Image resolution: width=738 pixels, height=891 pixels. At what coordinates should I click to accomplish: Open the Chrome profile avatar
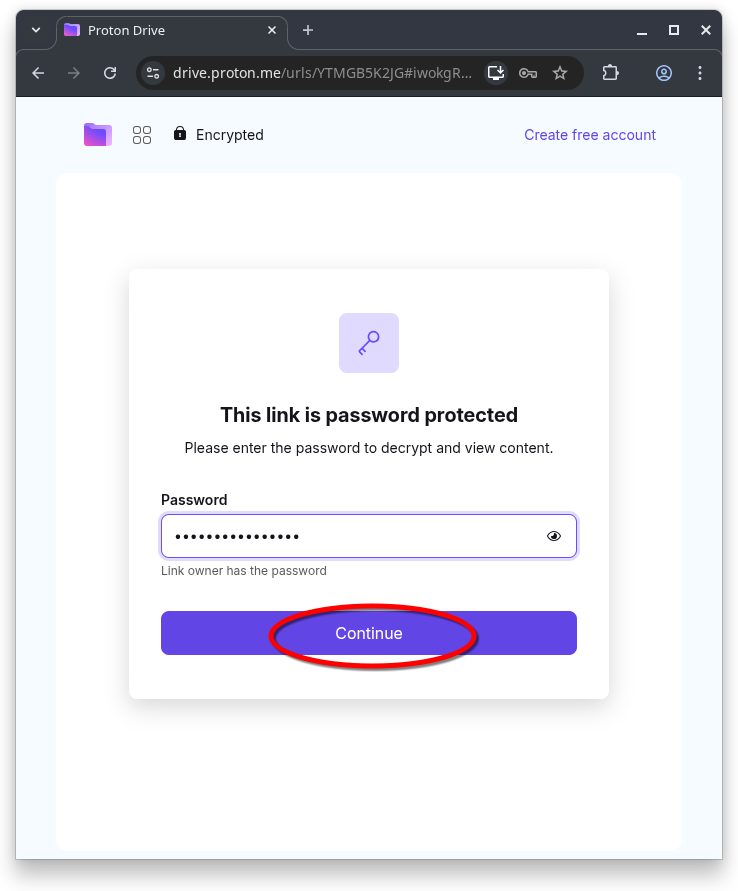click(x=664, y=73)
